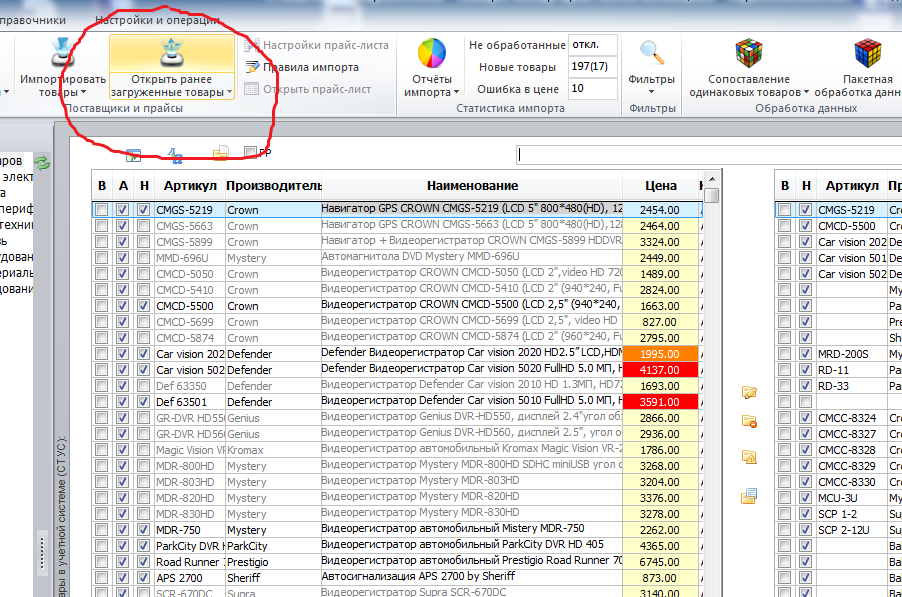
Task: Open the Импортировать товары dropdown arrow
Action: click(84, 93)
